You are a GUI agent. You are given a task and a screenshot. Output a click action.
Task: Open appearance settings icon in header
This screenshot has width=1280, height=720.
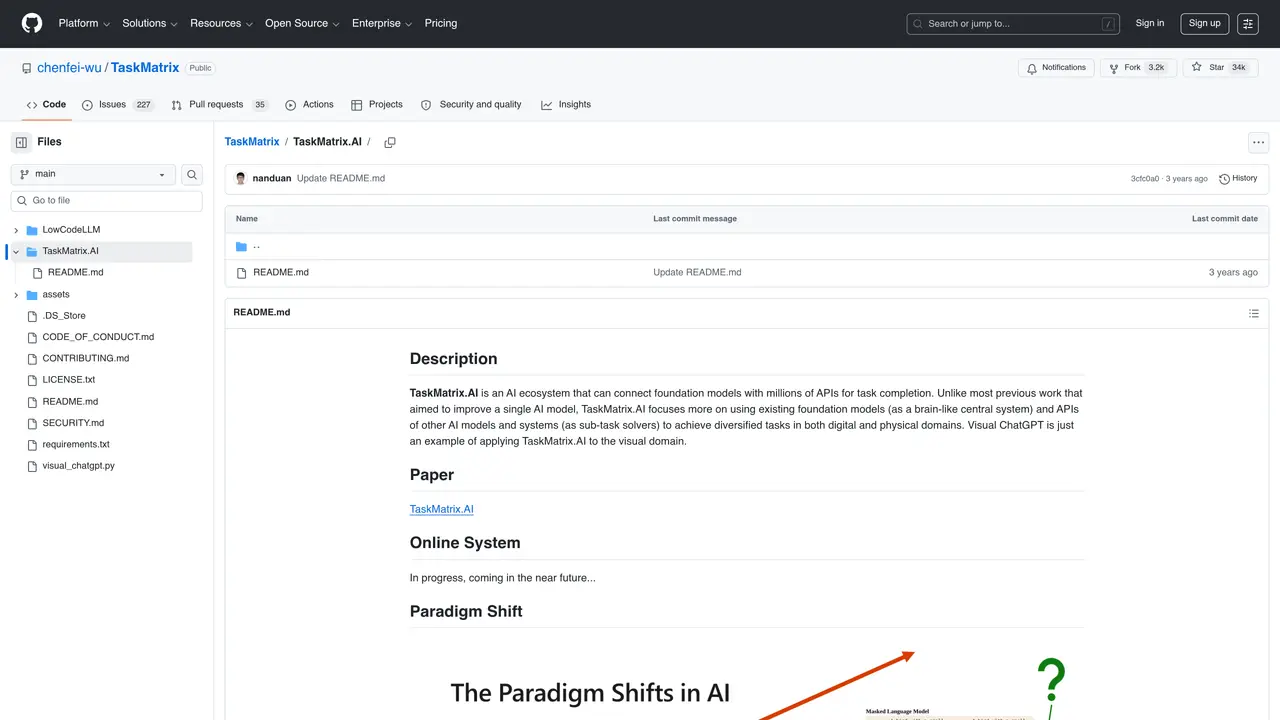pyautogui.click(x=1247, y=23)
